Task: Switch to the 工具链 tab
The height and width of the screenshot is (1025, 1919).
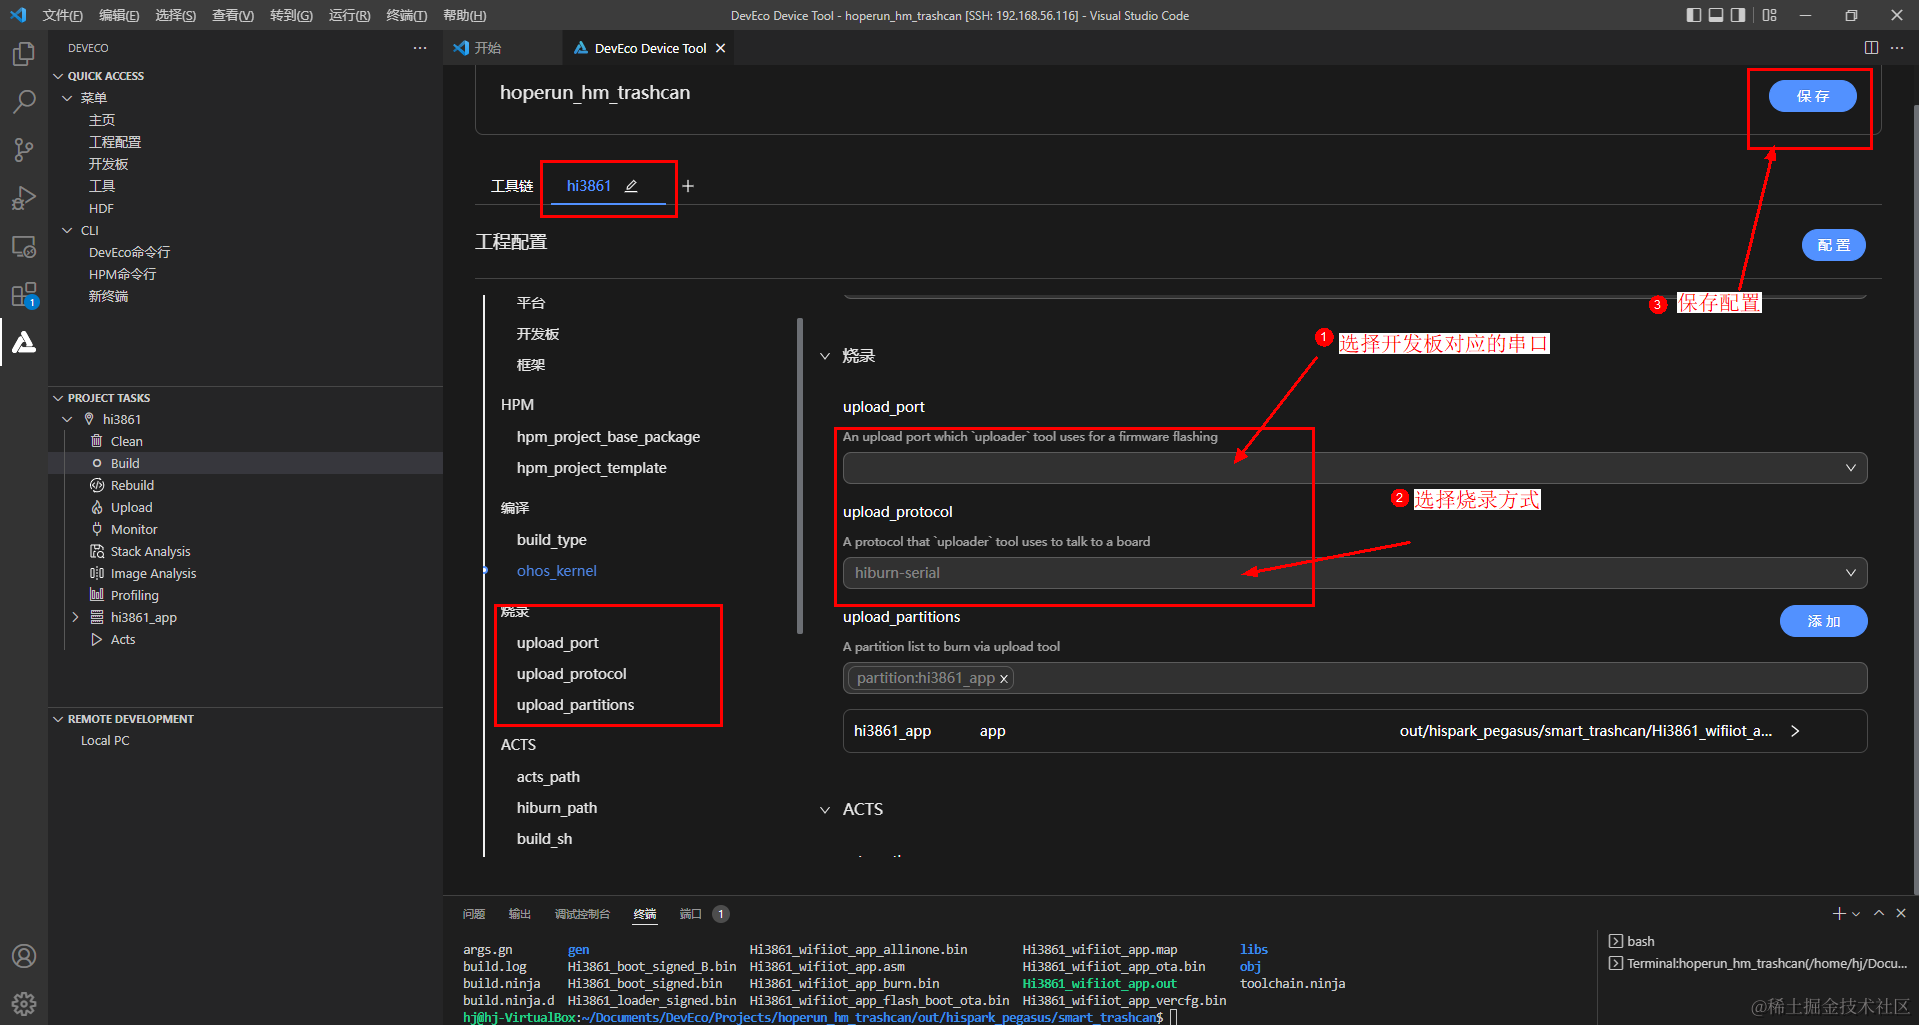Action: pyautogui.click(x=512, y=186)
